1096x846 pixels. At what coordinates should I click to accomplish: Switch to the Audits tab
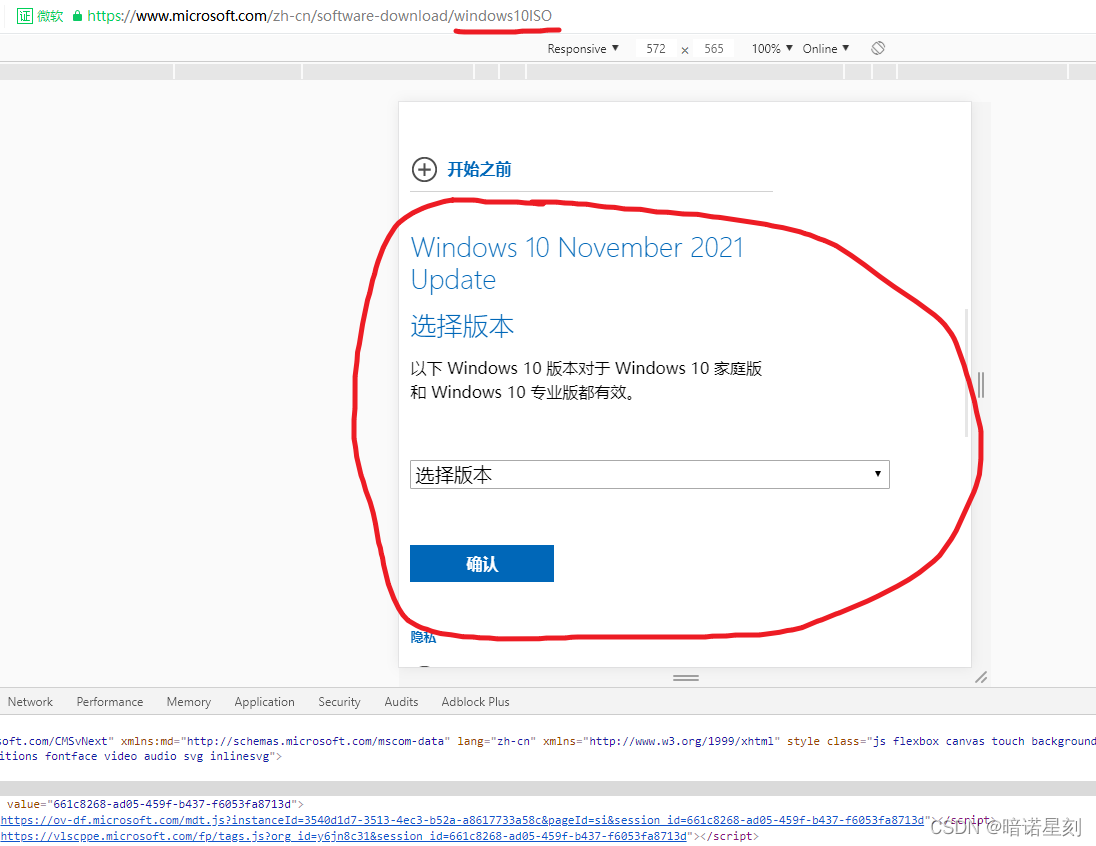pos(401,701)
